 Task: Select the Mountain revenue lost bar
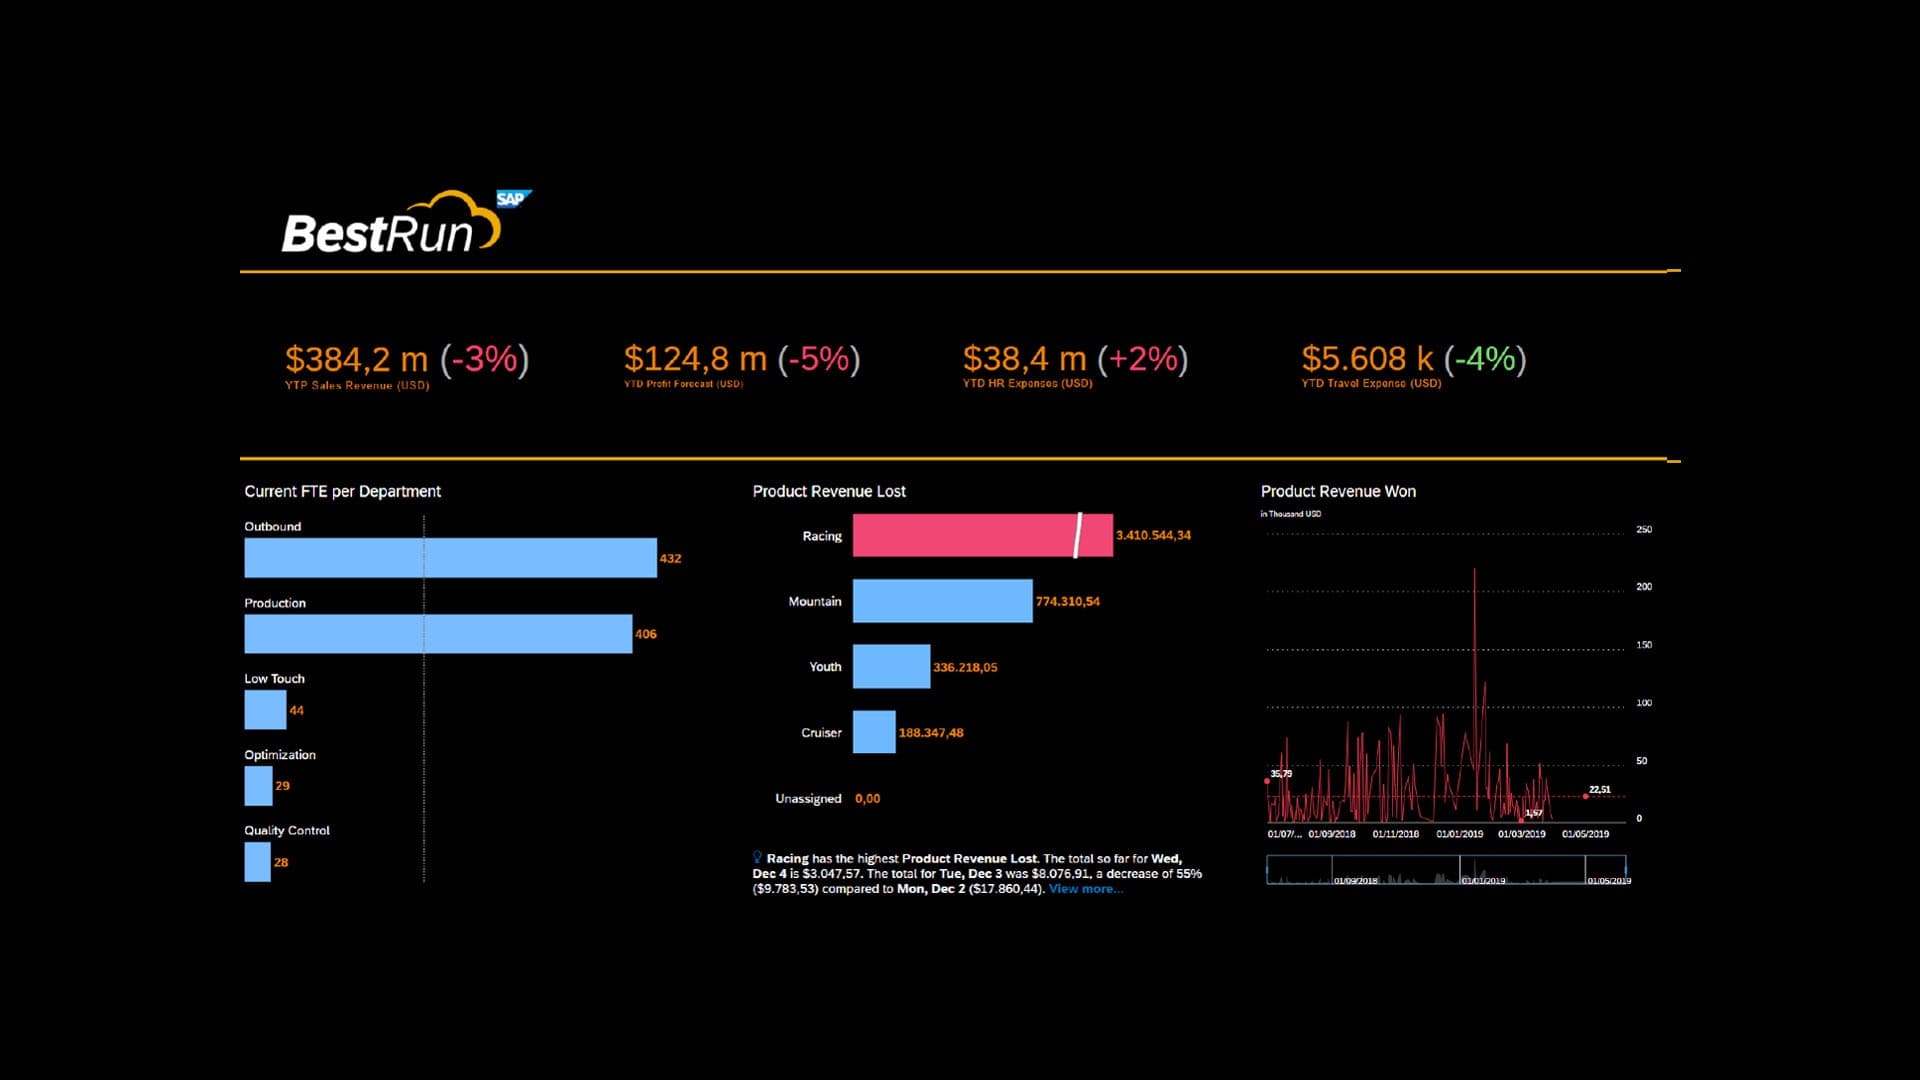pos(942,601)
